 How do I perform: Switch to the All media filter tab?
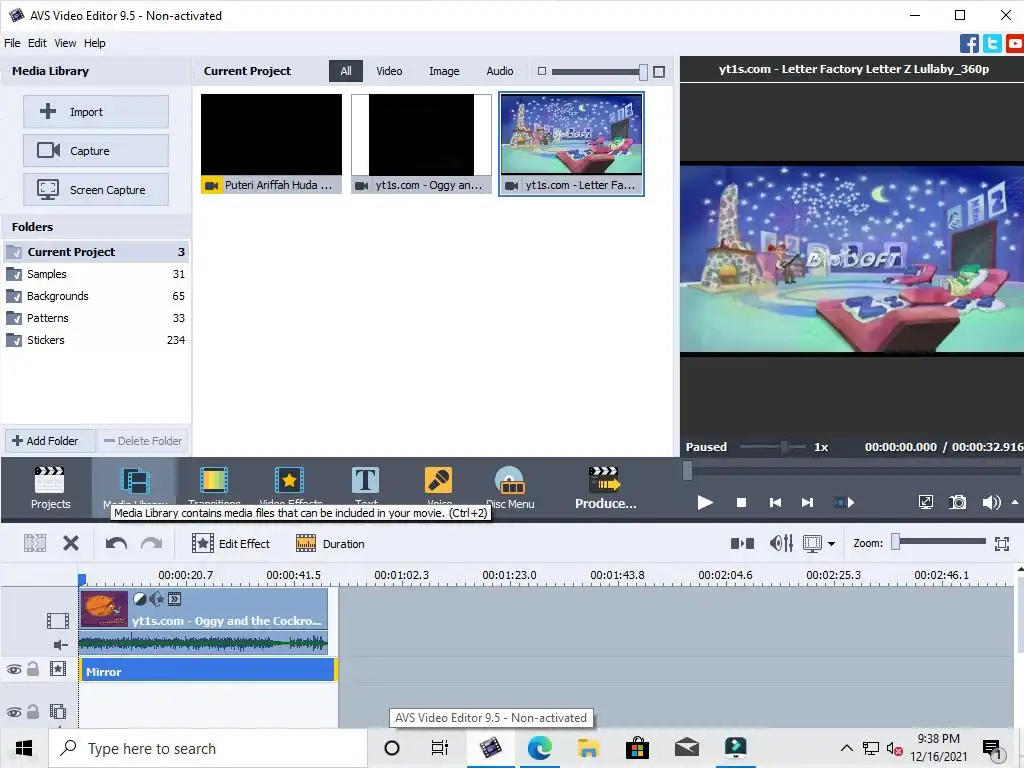(x=345, y=71)
